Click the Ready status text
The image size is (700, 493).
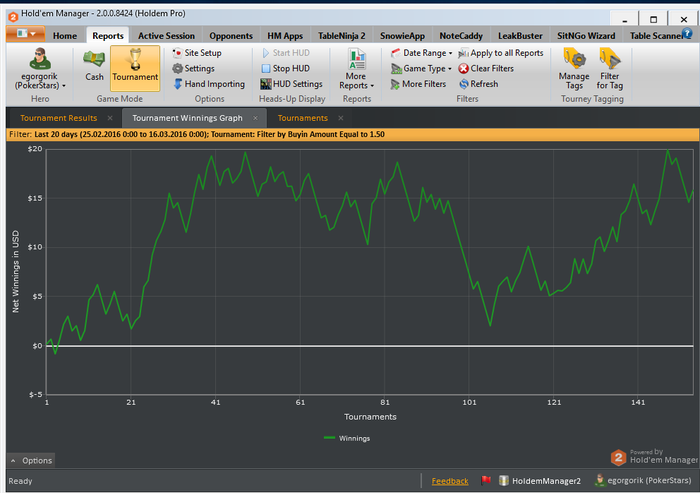[x=20, y=481]
